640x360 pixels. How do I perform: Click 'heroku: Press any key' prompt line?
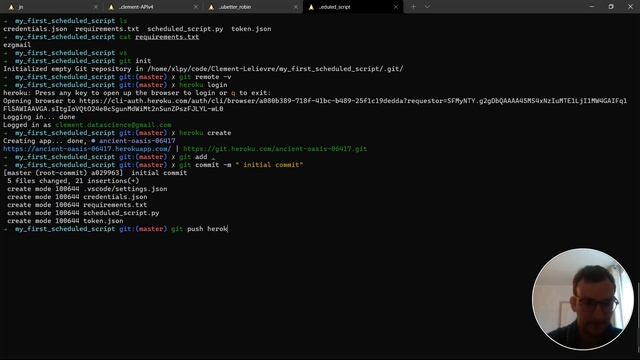click(137, 93)
